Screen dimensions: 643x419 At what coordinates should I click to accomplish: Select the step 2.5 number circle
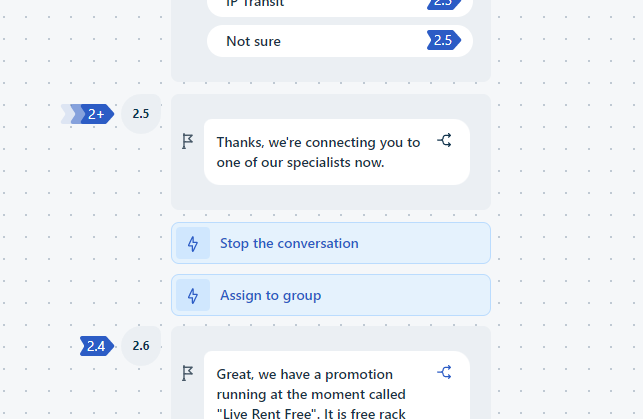(x=141, y=114)
